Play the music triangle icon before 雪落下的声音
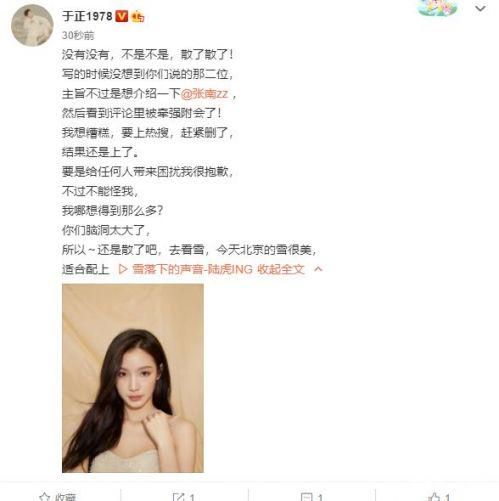 pos(123,269)
